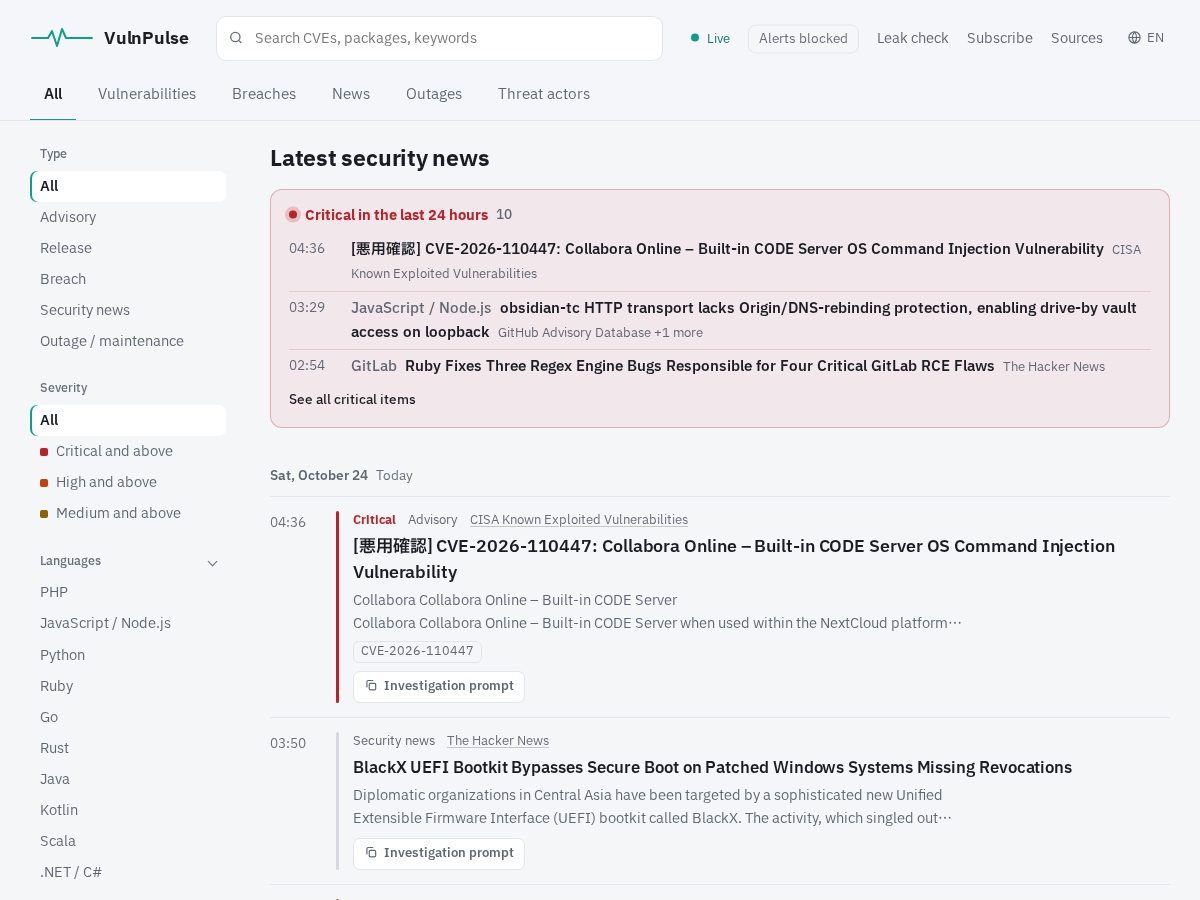Select Scala language filter
This screenshot has height=900, width=1200.
pos(128,841)
